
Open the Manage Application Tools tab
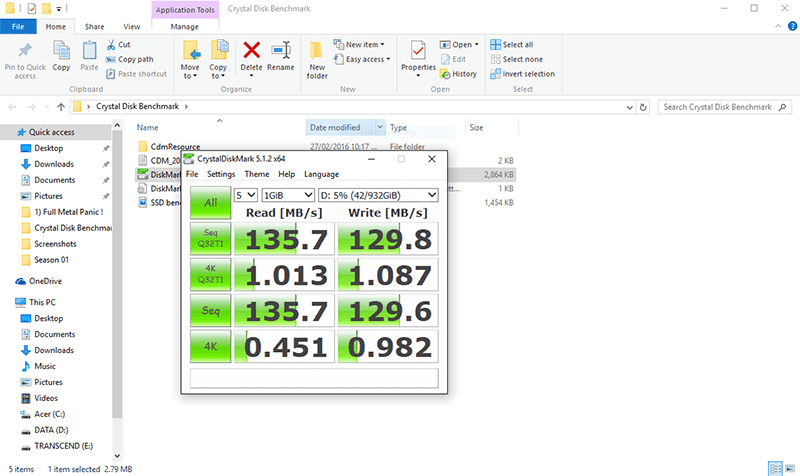pos(185,27)
